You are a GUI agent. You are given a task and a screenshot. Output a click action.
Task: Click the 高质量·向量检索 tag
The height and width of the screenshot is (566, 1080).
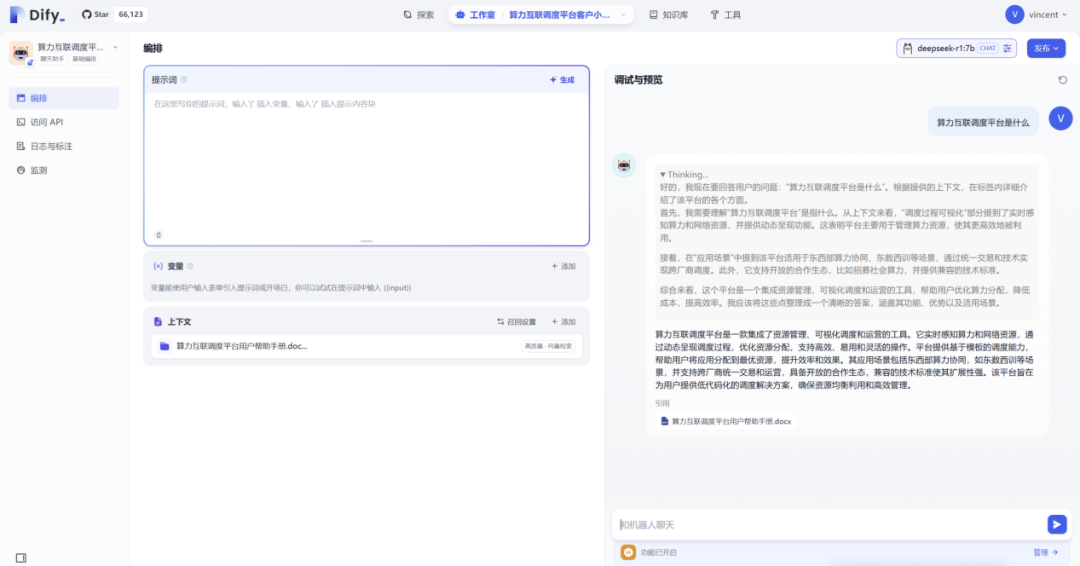[x=548, y=346]
